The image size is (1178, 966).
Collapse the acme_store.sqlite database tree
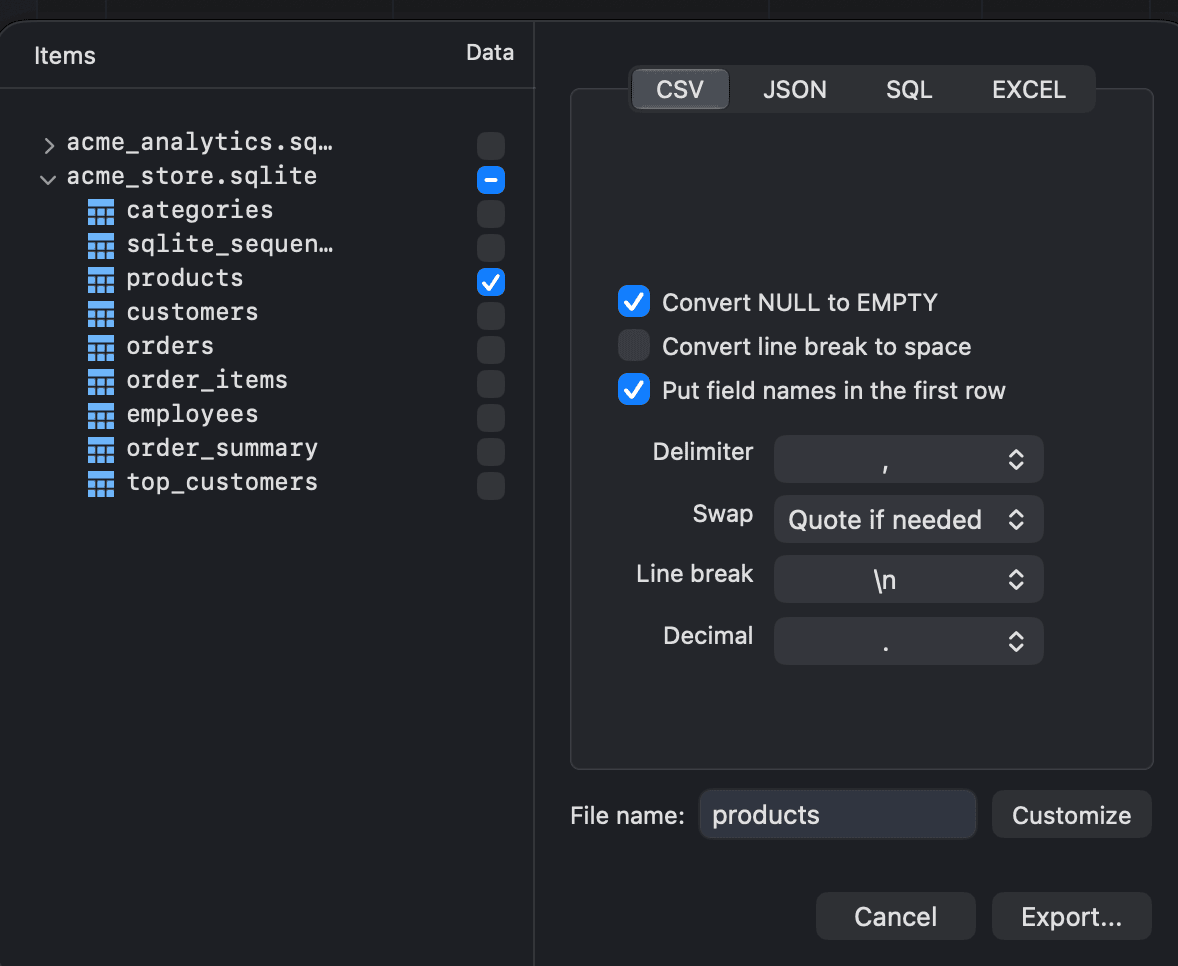point(48,180)
